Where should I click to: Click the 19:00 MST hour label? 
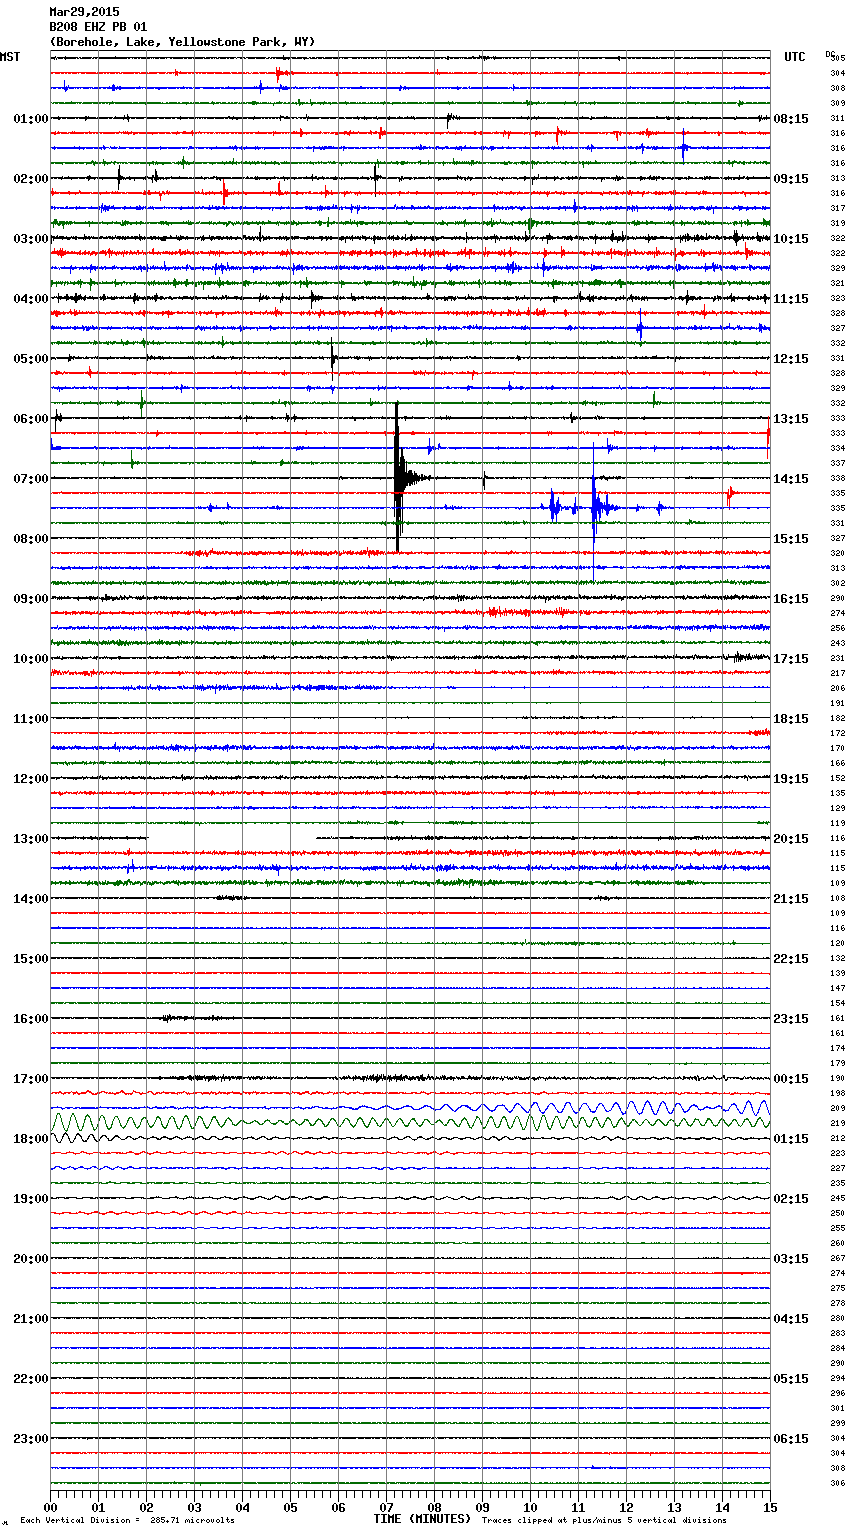(31, 1199)
